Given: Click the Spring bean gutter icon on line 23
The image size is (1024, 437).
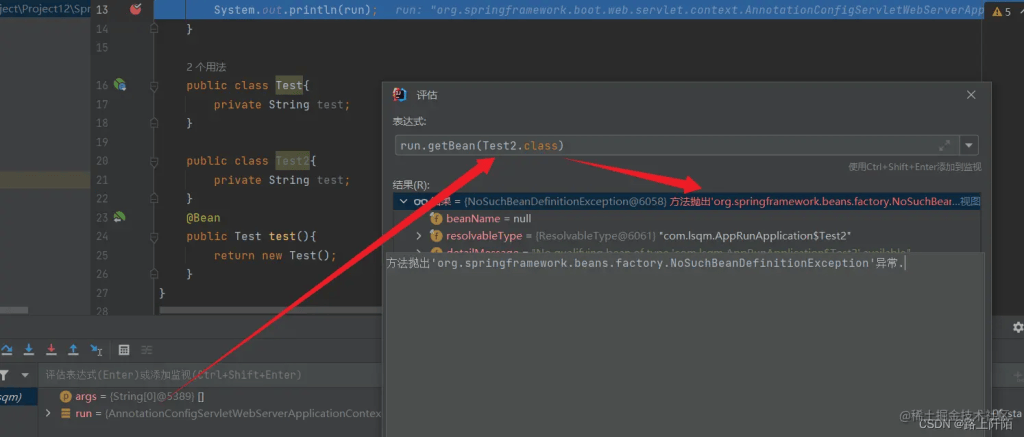Looking at the screenshot, I should pos(120,217).
